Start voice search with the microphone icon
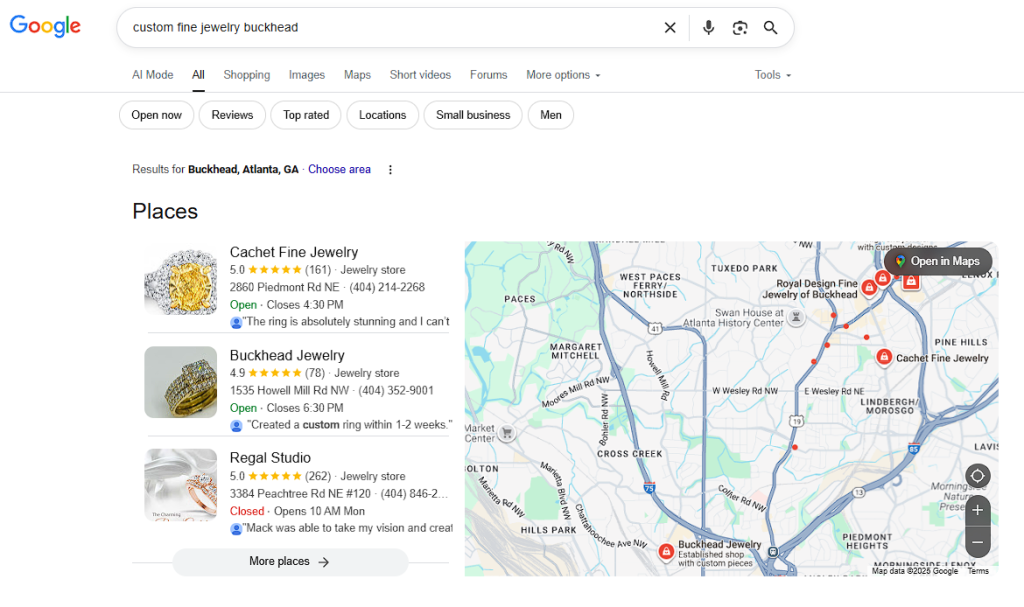This screenshot has height=607, width=1024. (x=709, y=27)
